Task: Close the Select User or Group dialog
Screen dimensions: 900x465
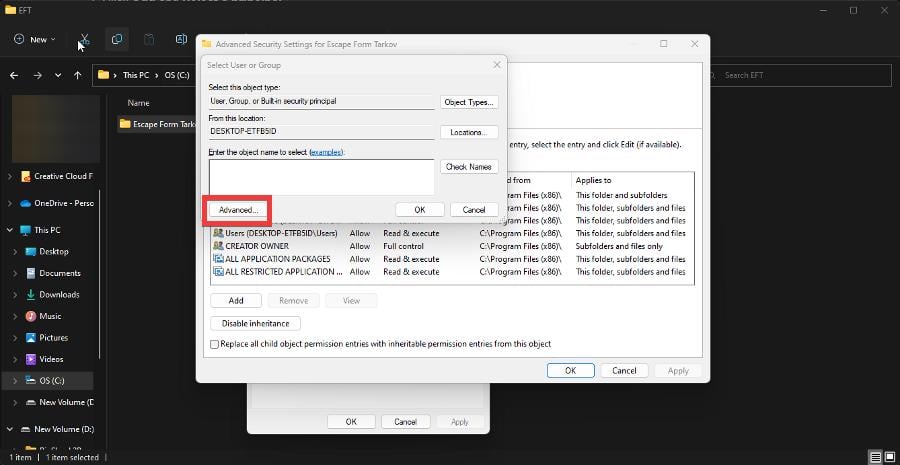Action: 497,65
